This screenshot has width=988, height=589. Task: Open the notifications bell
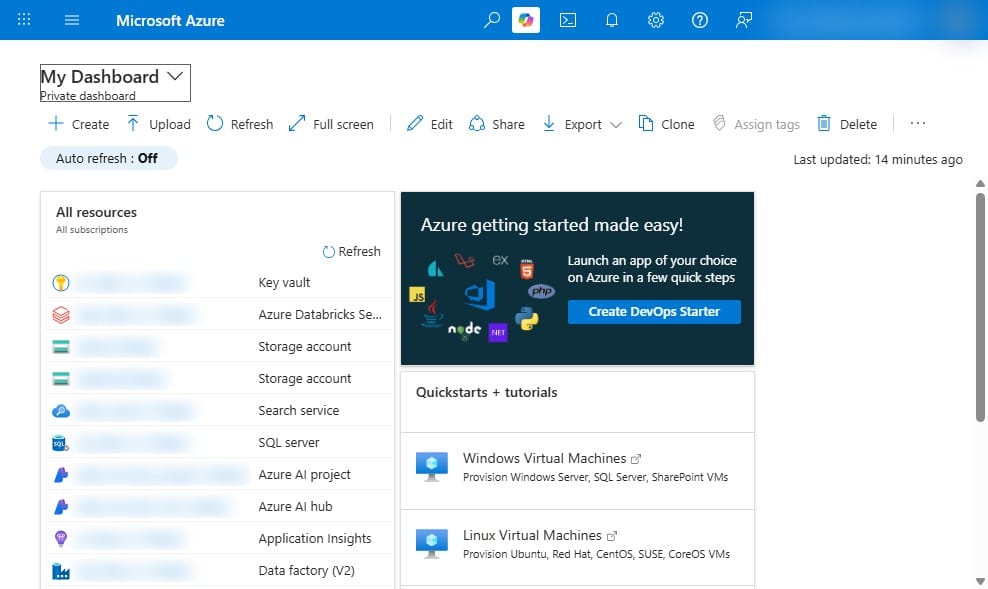tap(612, 20)
